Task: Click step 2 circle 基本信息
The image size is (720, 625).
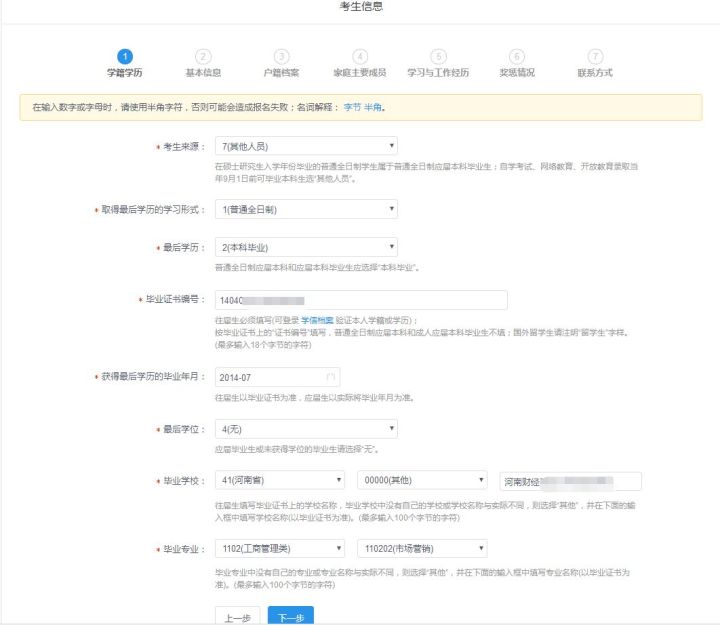Action: click(x=203, y=57)
